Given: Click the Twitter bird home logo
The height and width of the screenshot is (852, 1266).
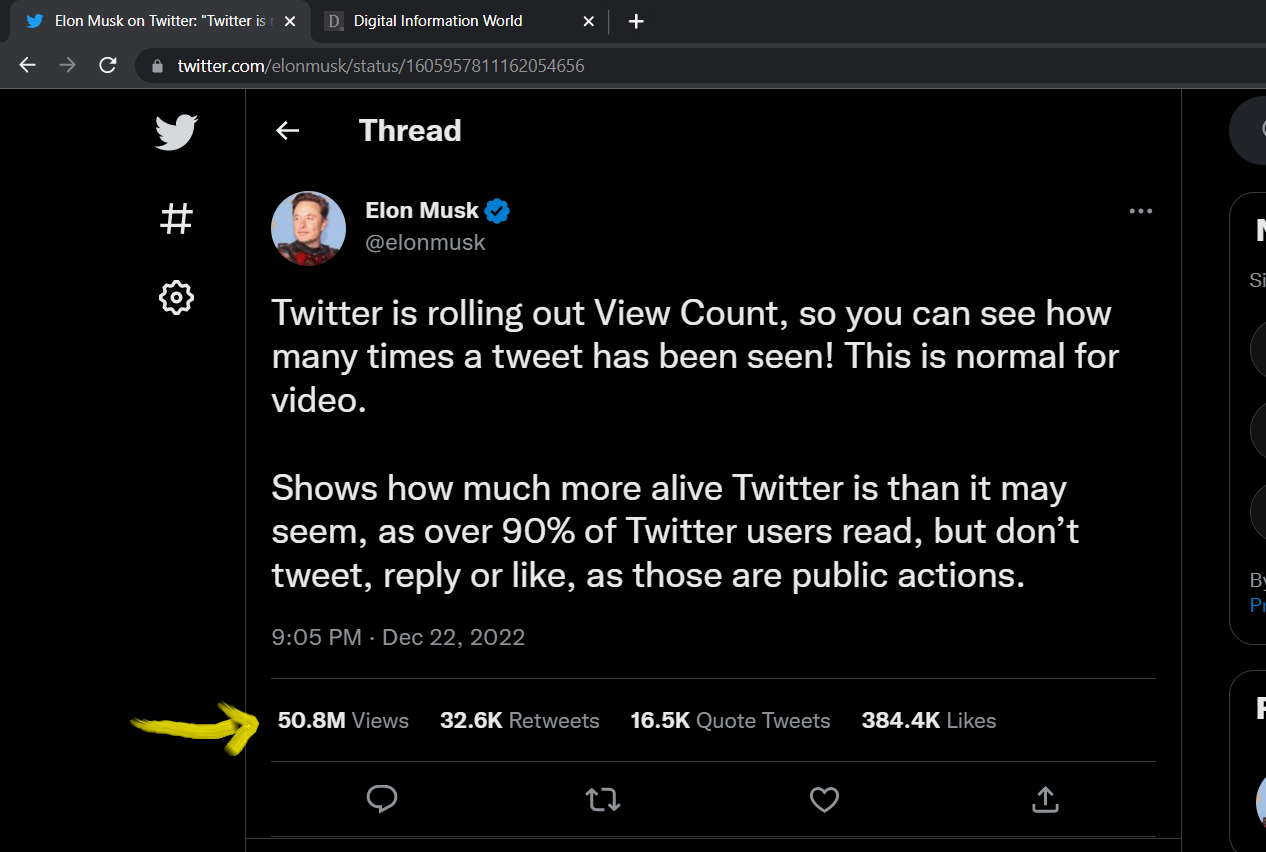Looking at the screenshot, I should [176, 132].
